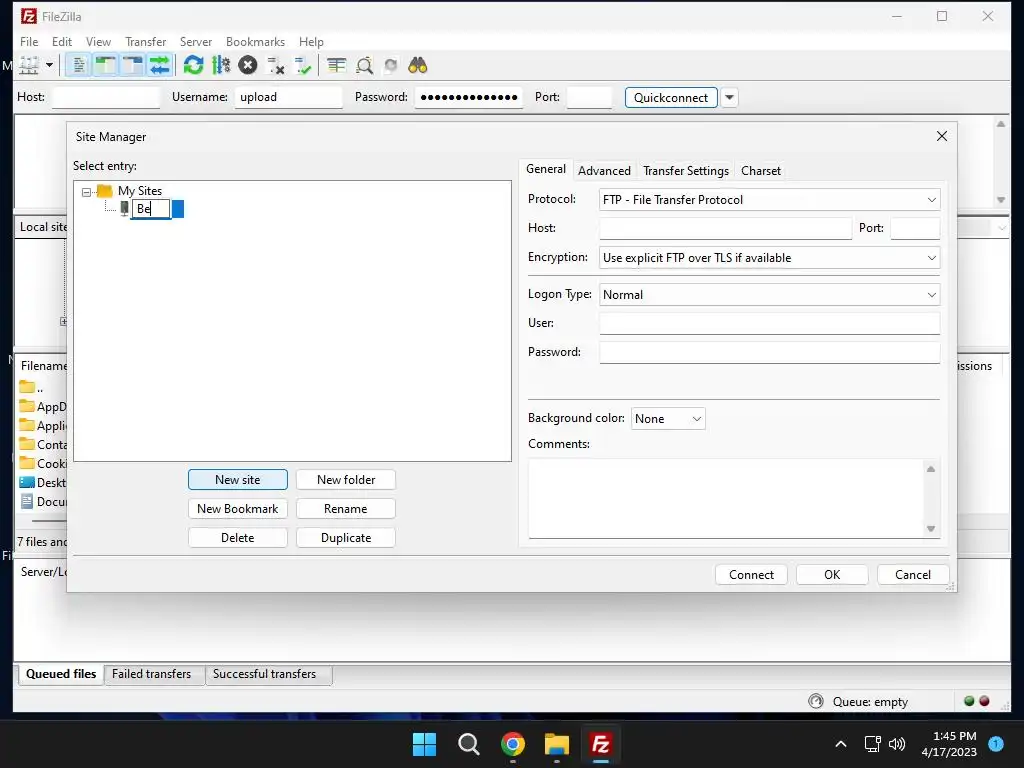Image resolution: width=1024 pixels, height=768 pixels.
Task: Show hidden system tray icons
Action: coord(841,744)
